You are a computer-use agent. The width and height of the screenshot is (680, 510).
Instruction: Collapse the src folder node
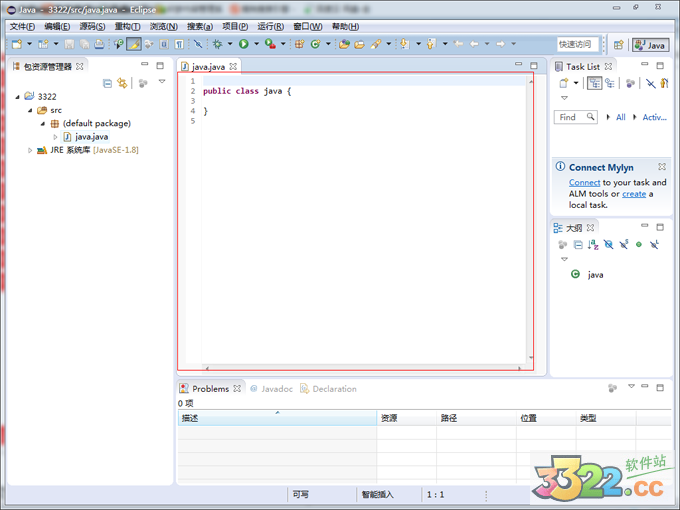tap(30, 110)
